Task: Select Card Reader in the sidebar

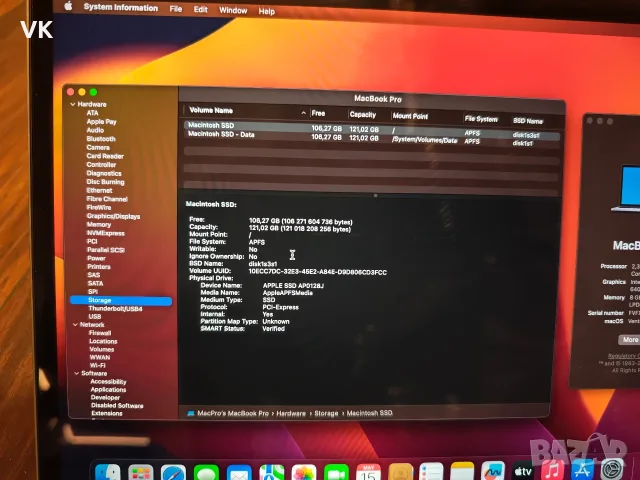Action: pyautogui.click(x=105, y=156)
